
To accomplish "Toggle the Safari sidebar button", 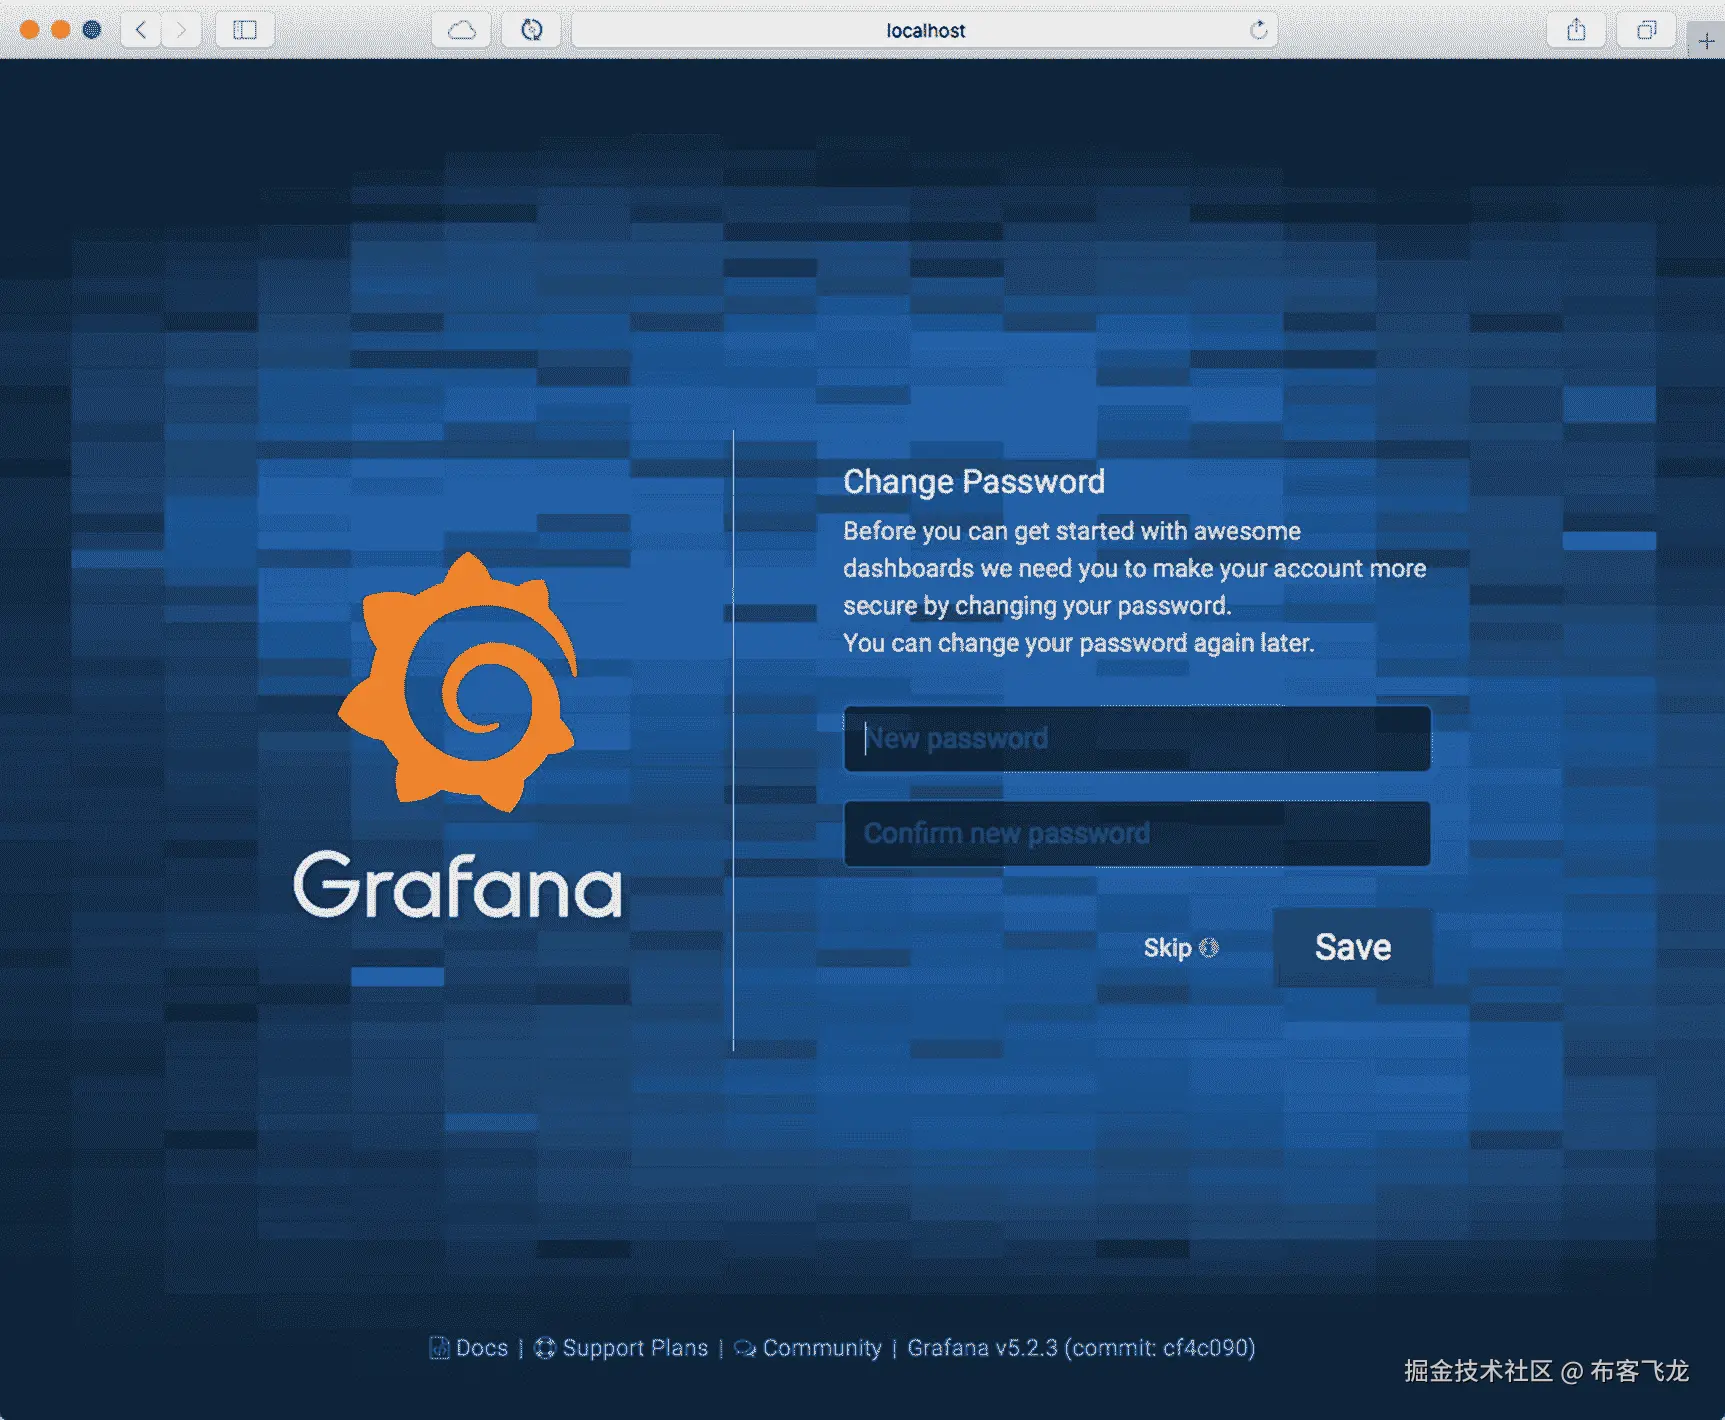I will pyautogui.click(x=245, y=30).
